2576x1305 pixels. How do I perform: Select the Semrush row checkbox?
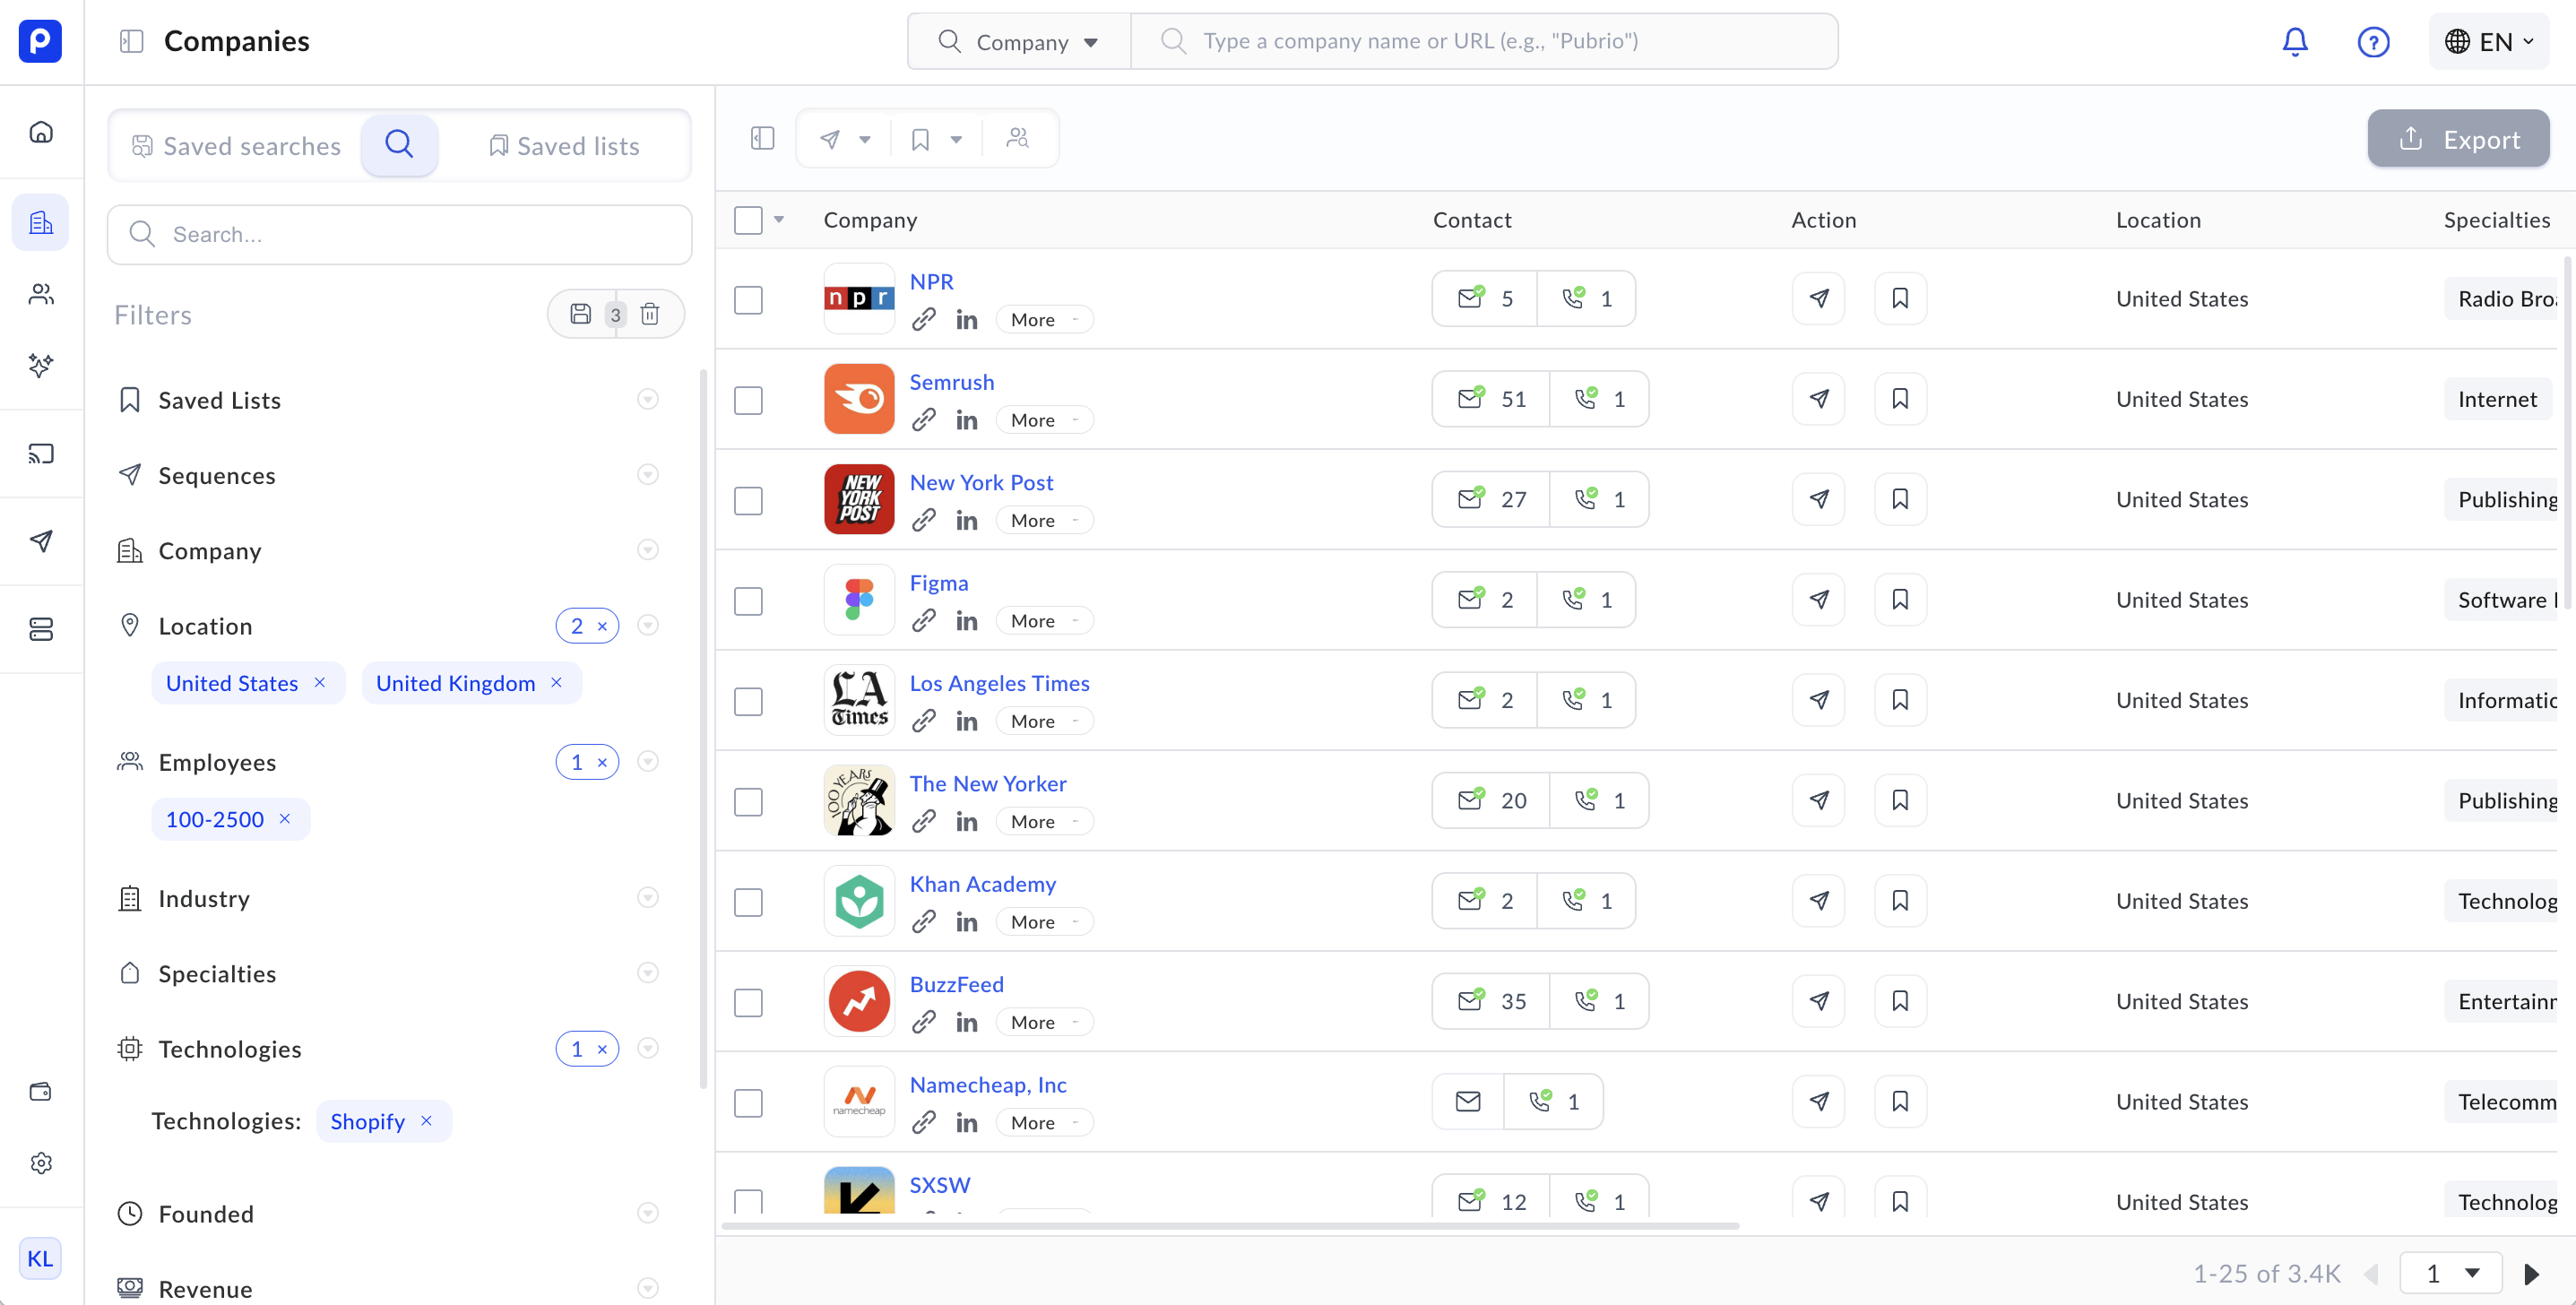point(748,399)
